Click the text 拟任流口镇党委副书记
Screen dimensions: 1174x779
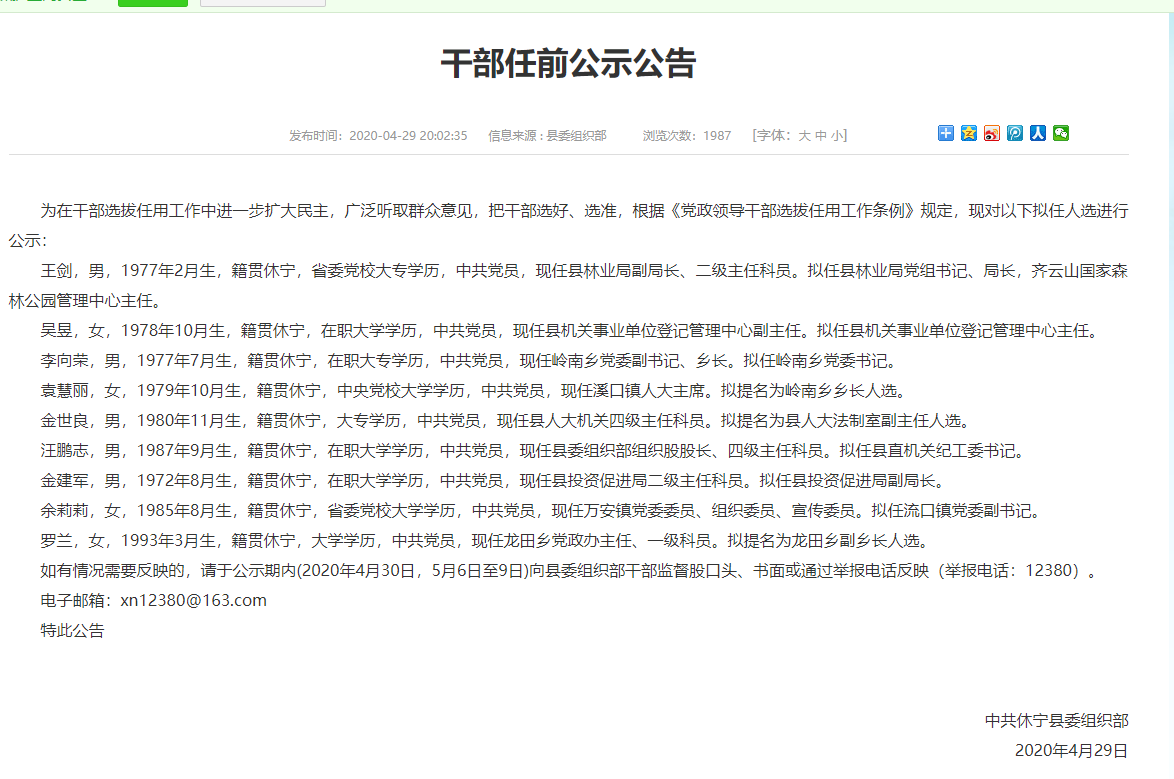click(951, 510)
